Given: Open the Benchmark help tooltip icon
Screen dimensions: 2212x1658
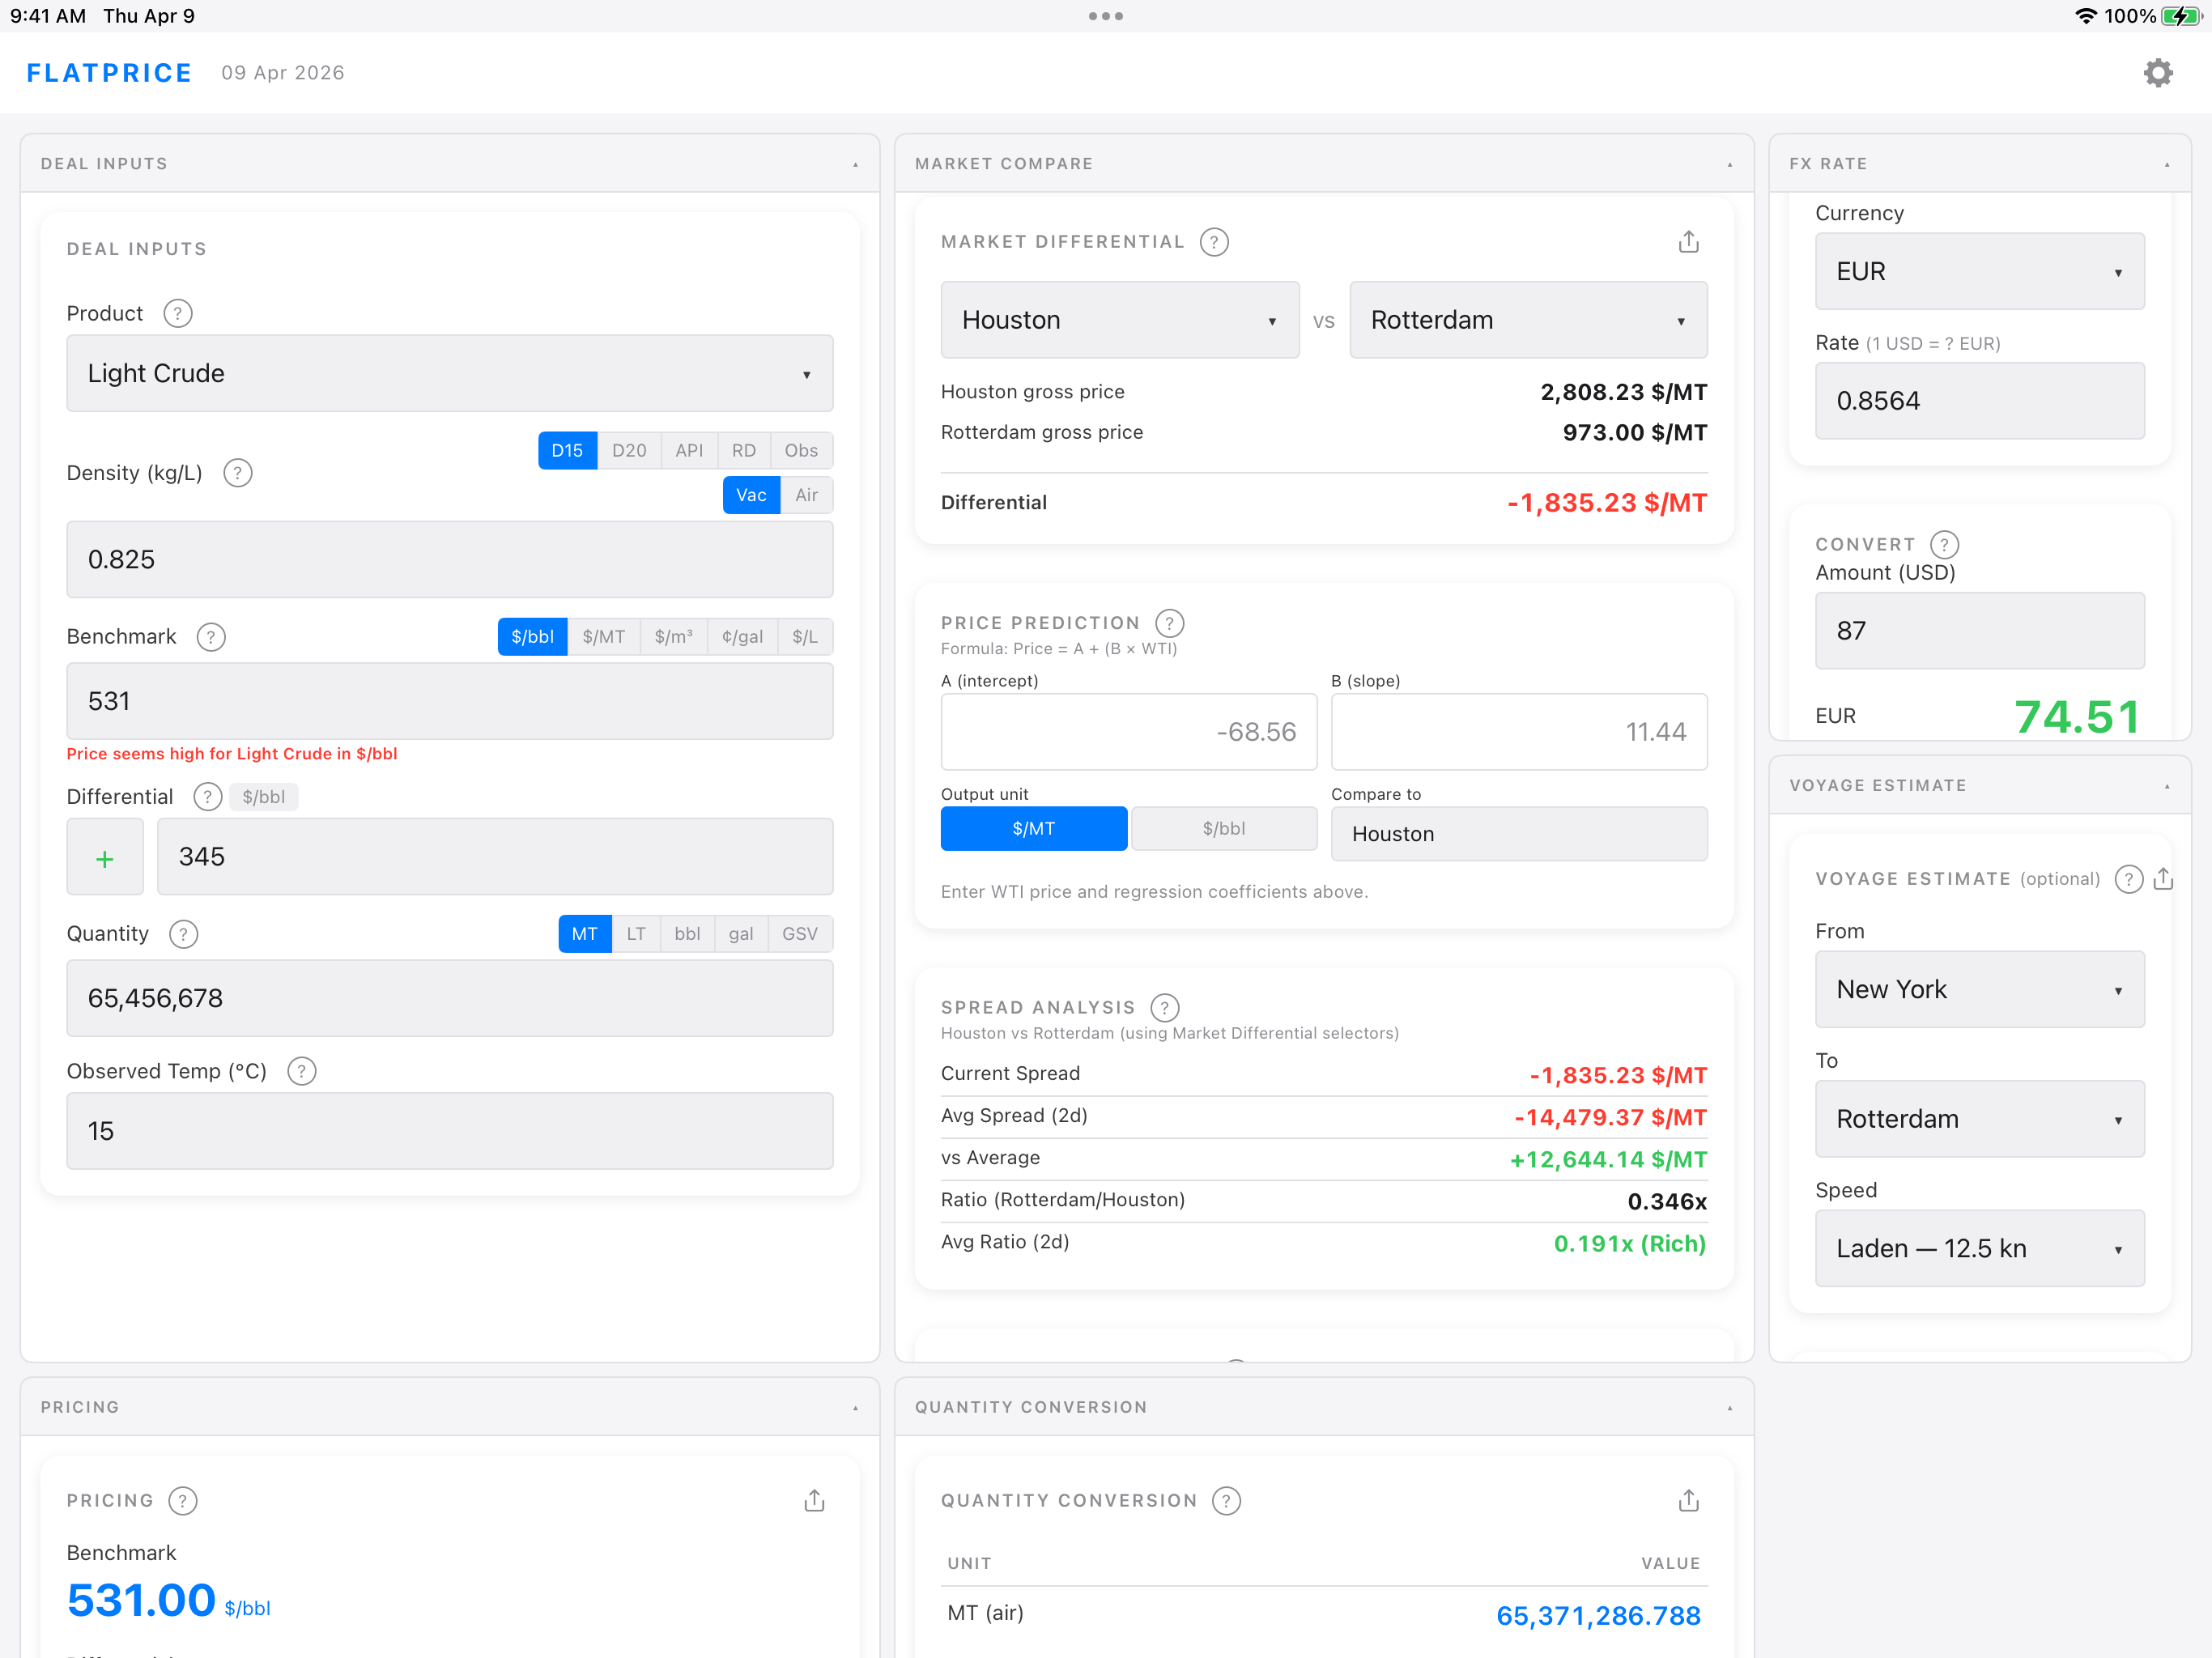Looking at the screenshot, I should pos(211,637).
